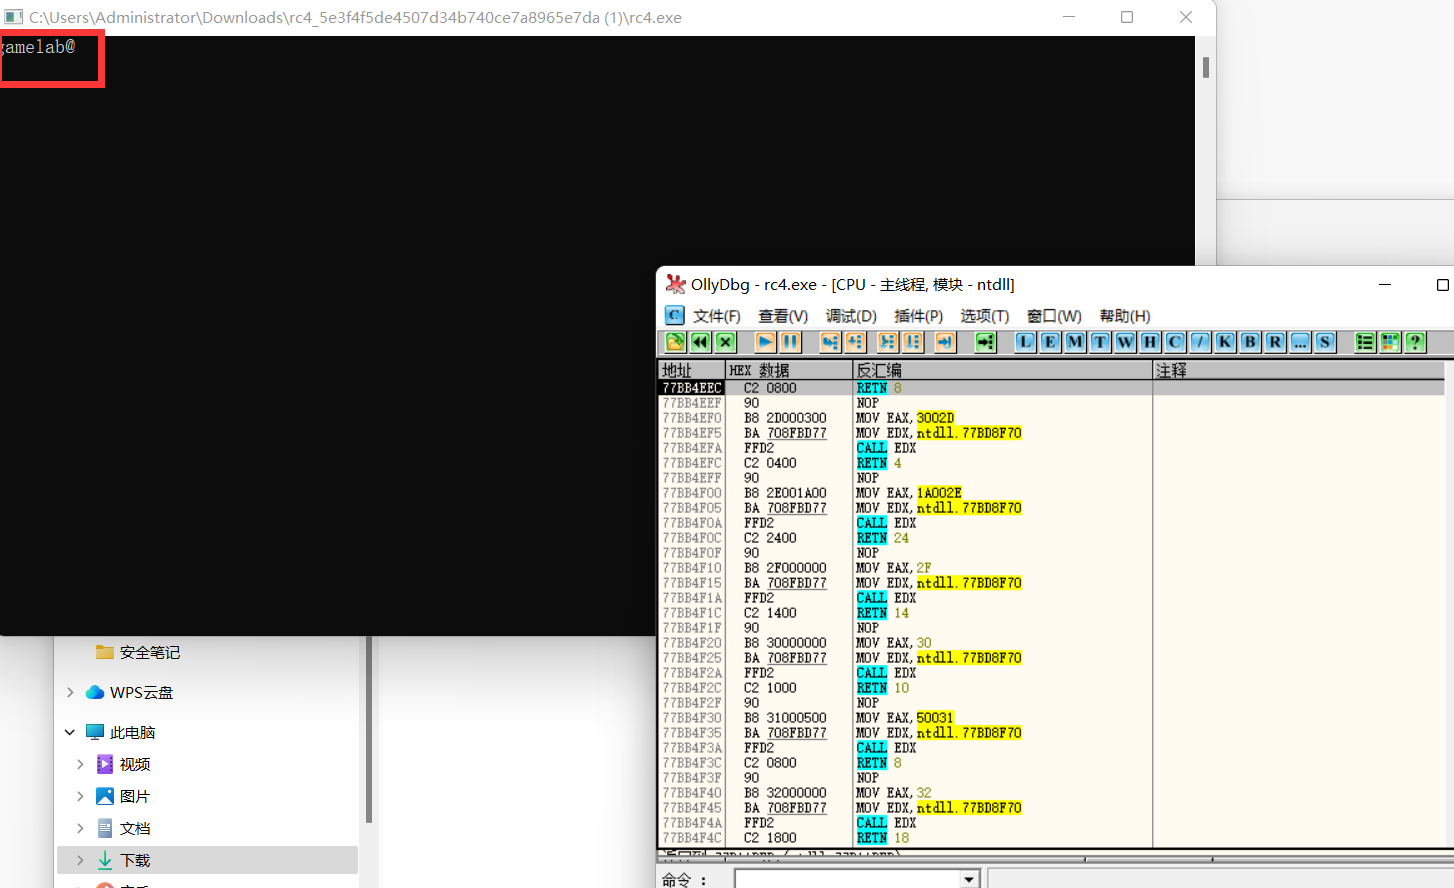The height and width of the screenshot is (888, 1454).
Task: Select row MOV EAX,50031
Action: tap(1051, 718)
